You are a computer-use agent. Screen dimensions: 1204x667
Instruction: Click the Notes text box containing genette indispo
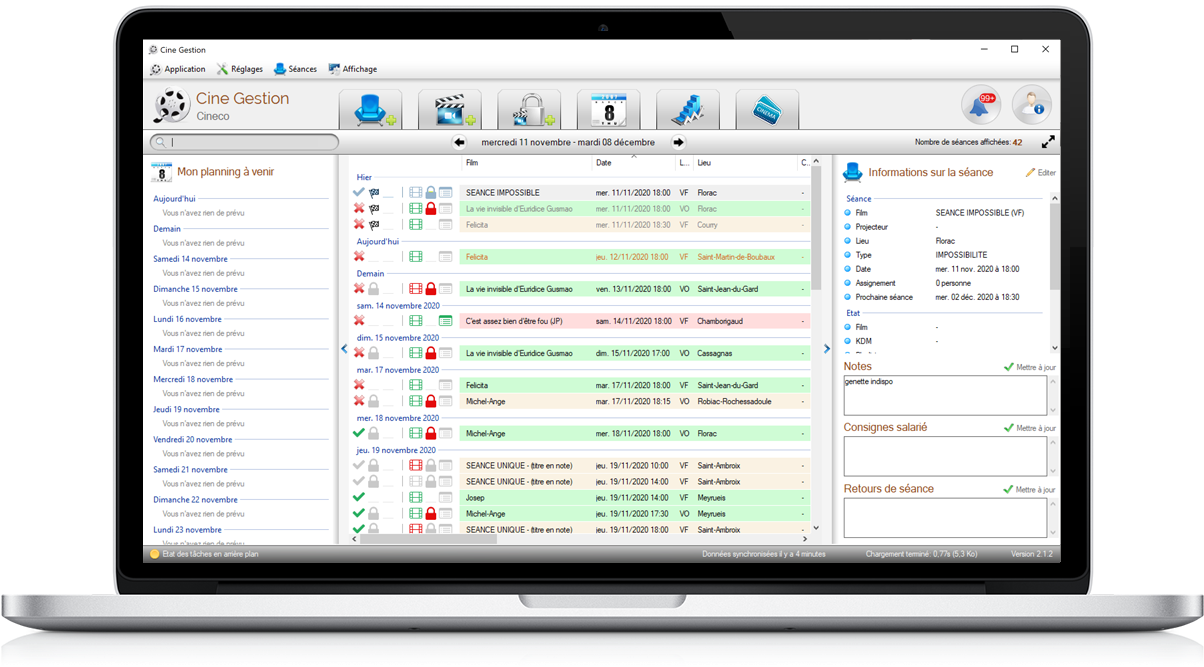click(945, 395)
